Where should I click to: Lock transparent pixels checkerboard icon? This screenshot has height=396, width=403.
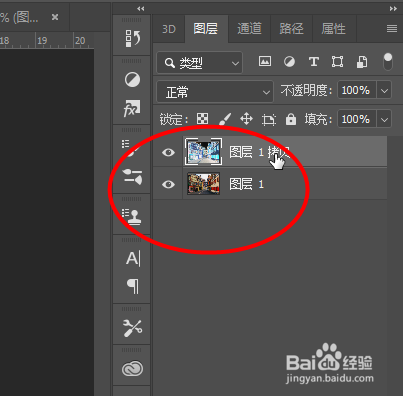click(x=202, y=118)
